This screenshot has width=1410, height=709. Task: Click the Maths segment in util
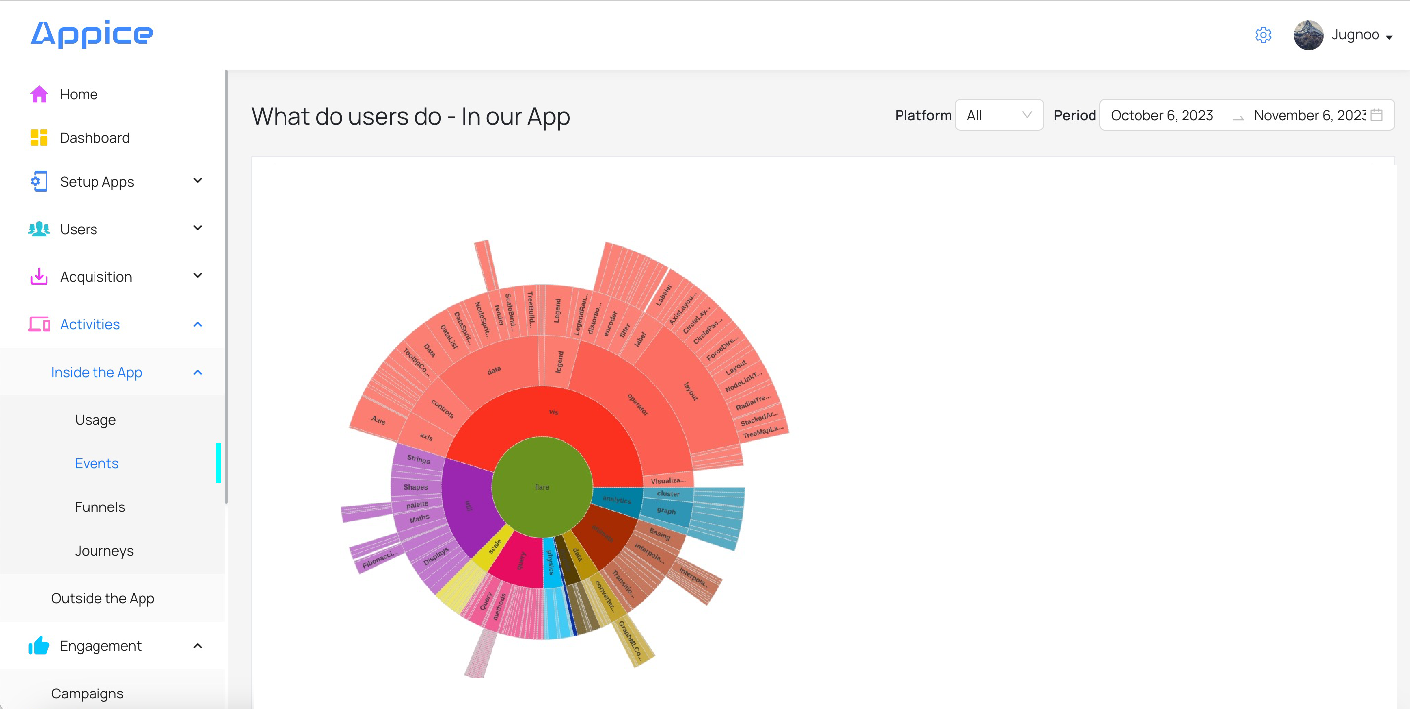tap(419, 517)
